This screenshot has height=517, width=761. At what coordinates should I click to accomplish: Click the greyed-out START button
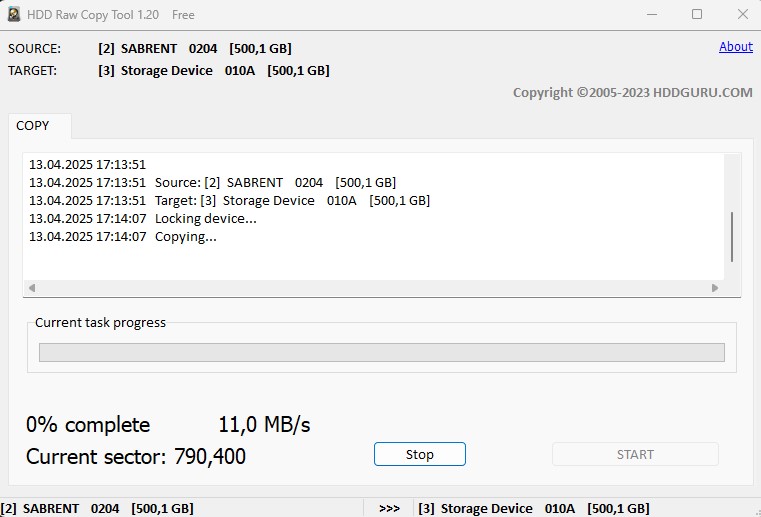[635, 454]
